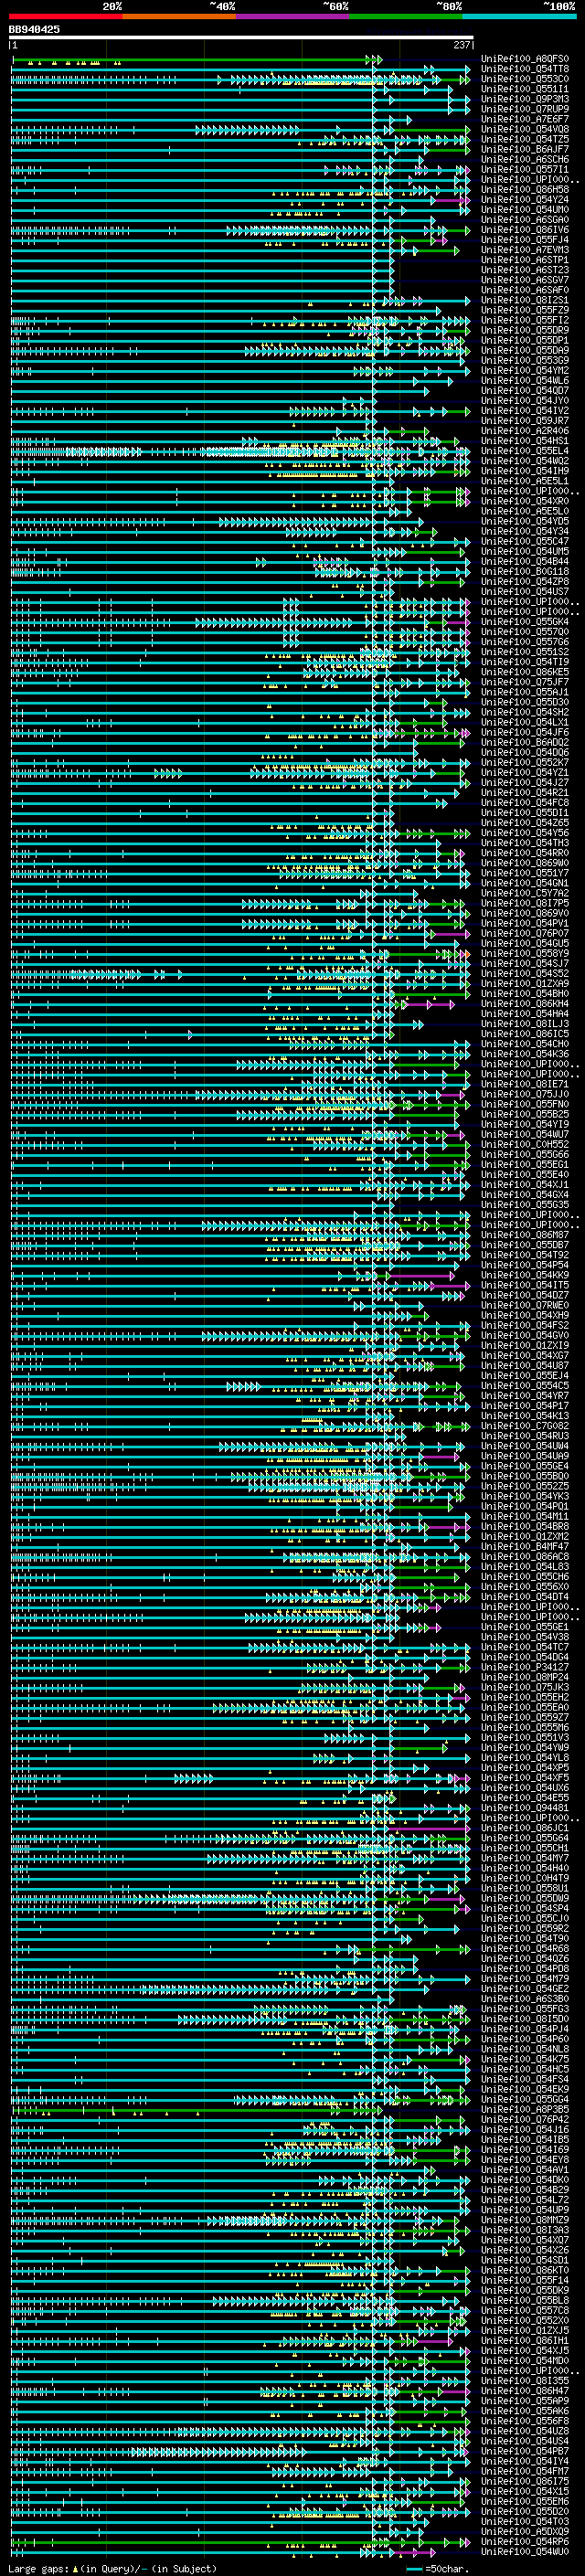Select the query name BB940425
This screenshot has height=2576, width=585.
[34, 29]
